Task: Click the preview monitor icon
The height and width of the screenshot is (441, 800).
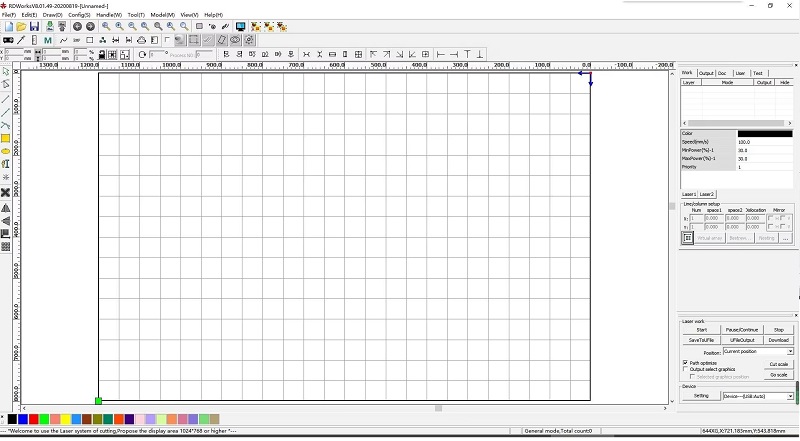Action: point(240,27)
